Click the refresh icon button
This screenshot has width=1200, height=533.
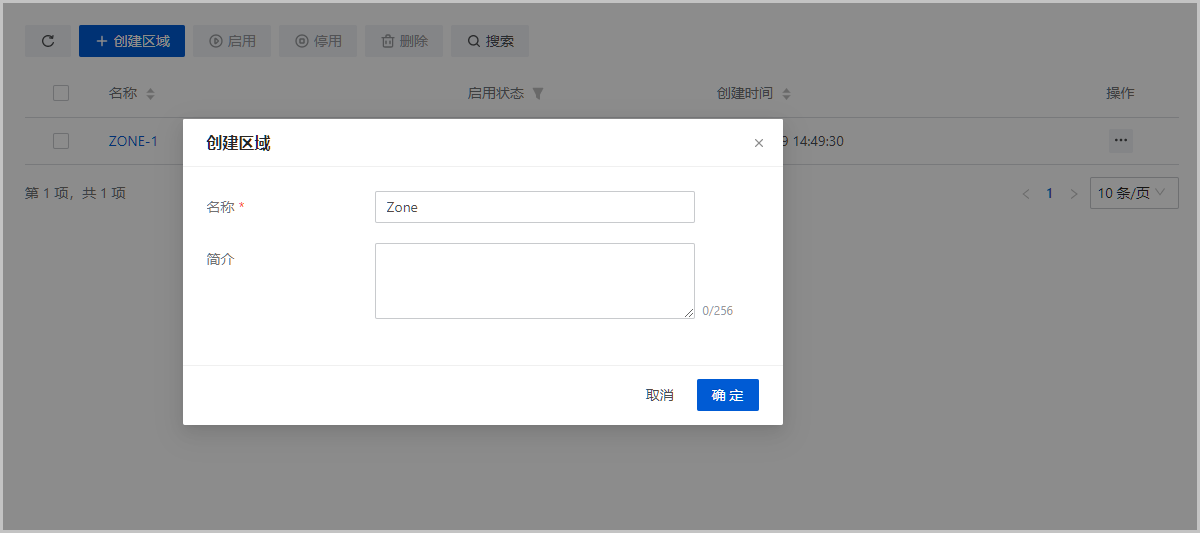coord(47,41)
